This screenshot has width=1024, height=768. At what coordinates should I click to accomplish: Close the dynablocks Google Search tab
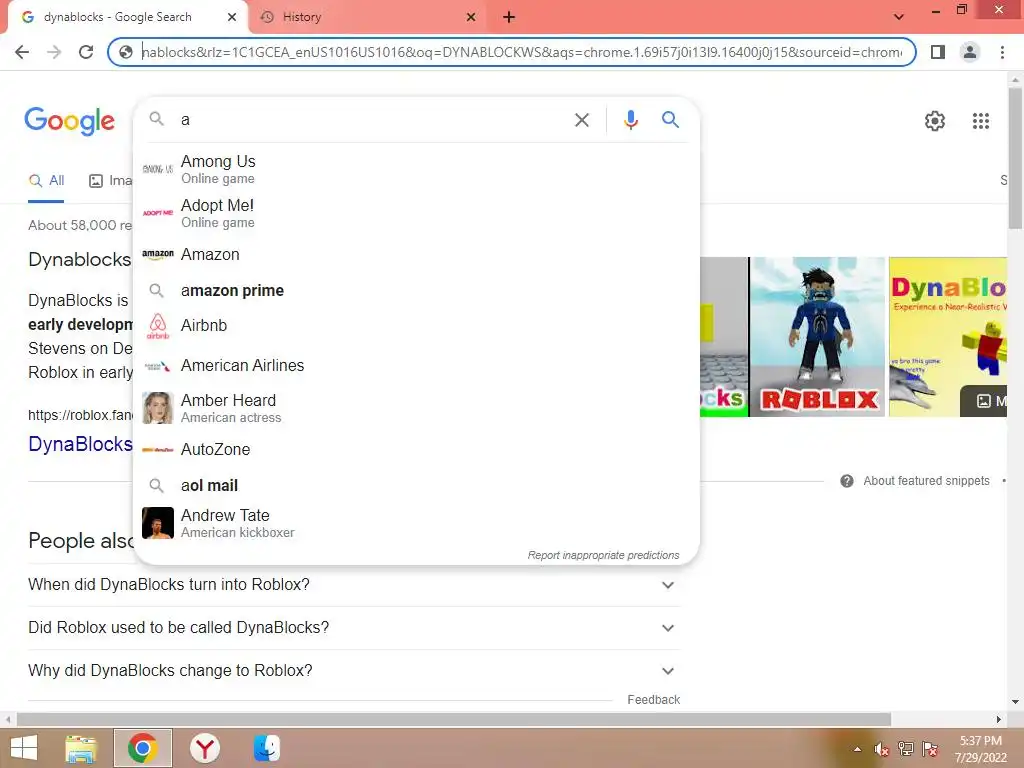(232, 18)
